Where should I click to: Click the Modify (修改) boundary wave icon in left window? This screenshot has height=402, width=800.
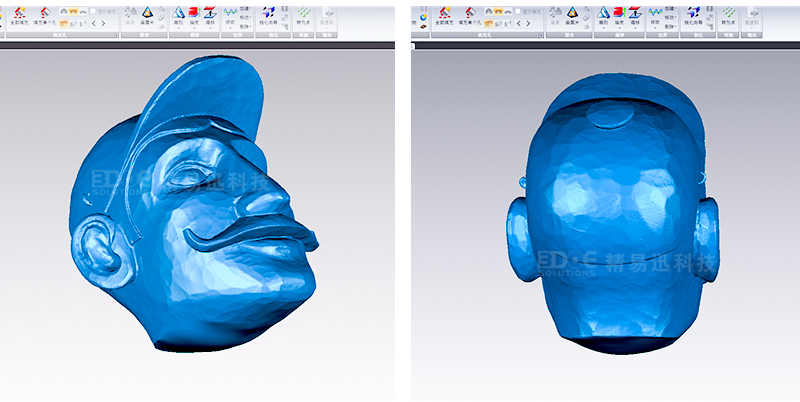[231, 12]
